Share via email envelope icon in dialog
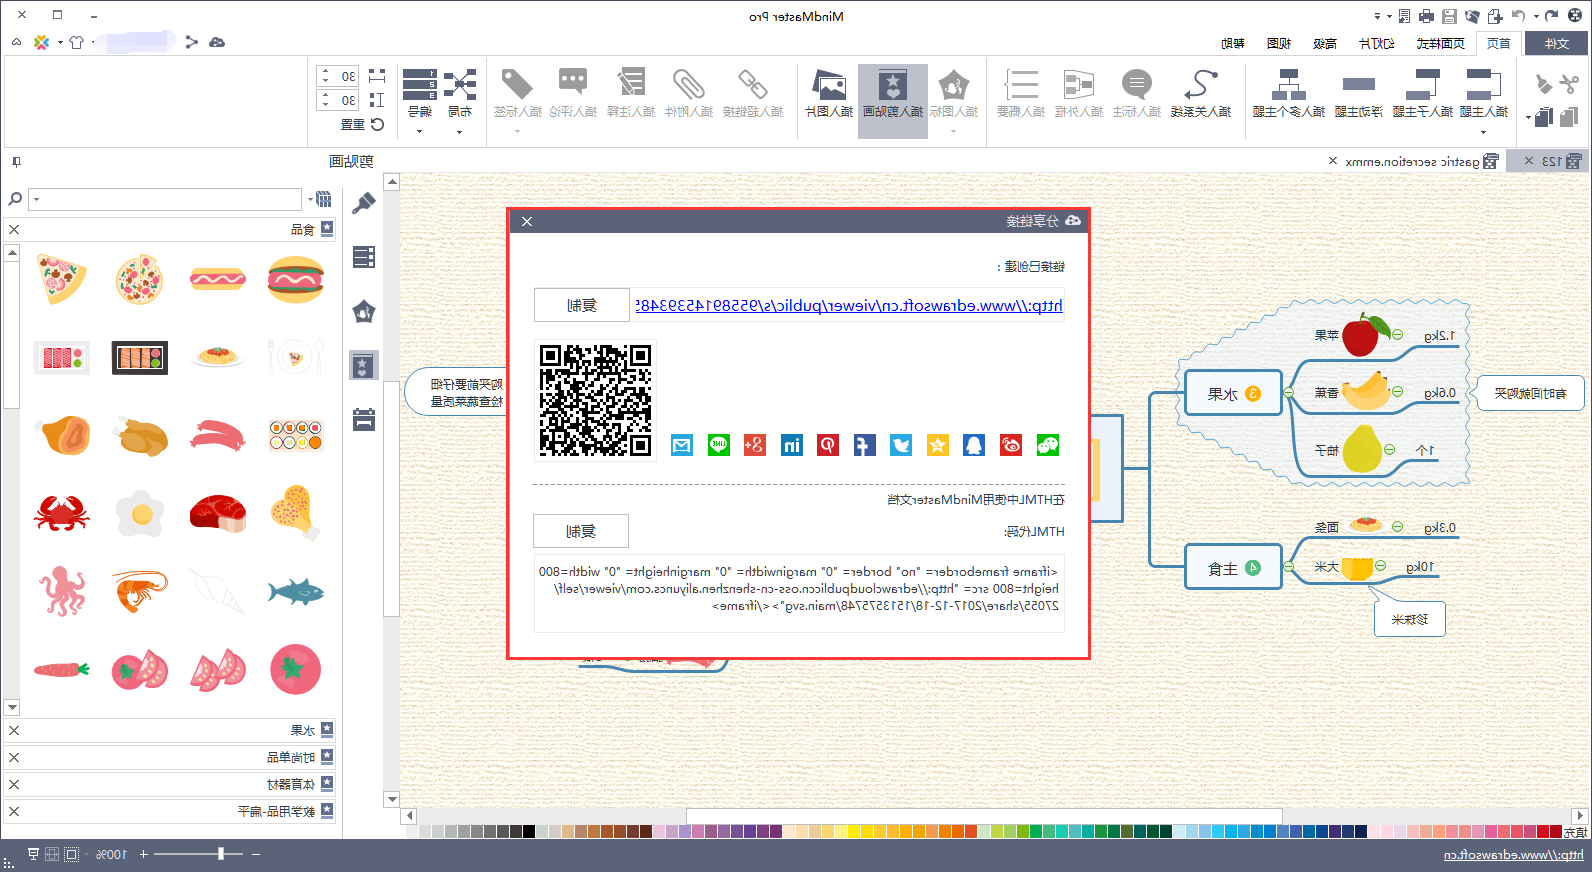The height and width of the screenshot is (872, 1592). (682, 445)
